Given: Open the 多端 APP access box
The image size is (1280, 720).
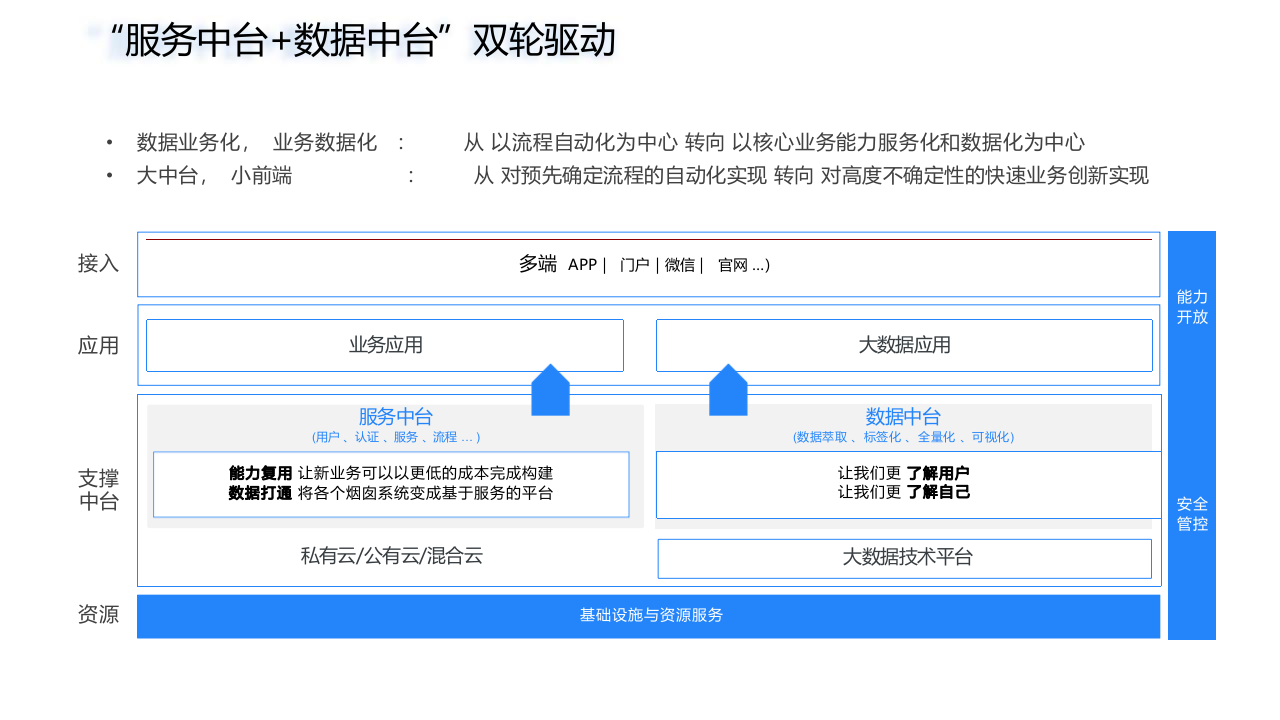Looking at the screenshot, I should coord(649,264).
